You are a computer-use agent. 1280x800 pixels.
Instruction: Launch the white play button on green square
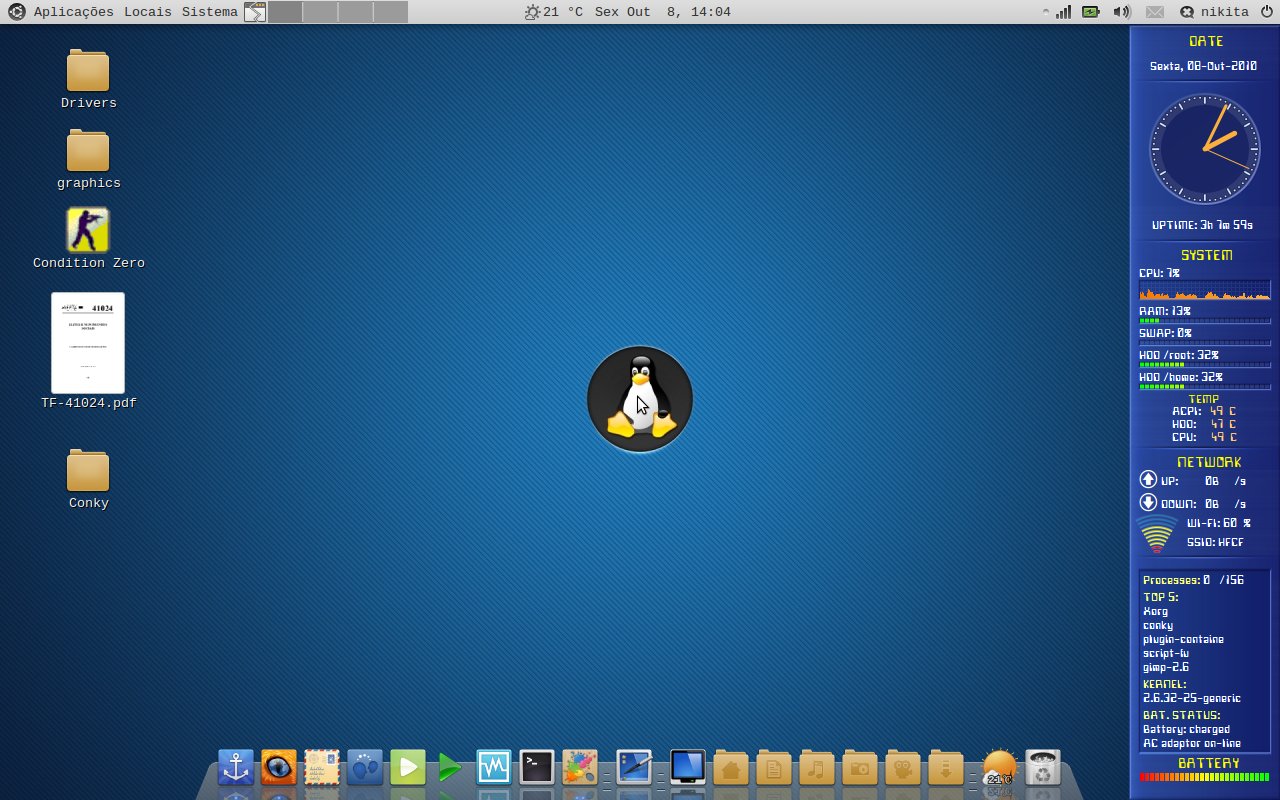tap(408, 768)
